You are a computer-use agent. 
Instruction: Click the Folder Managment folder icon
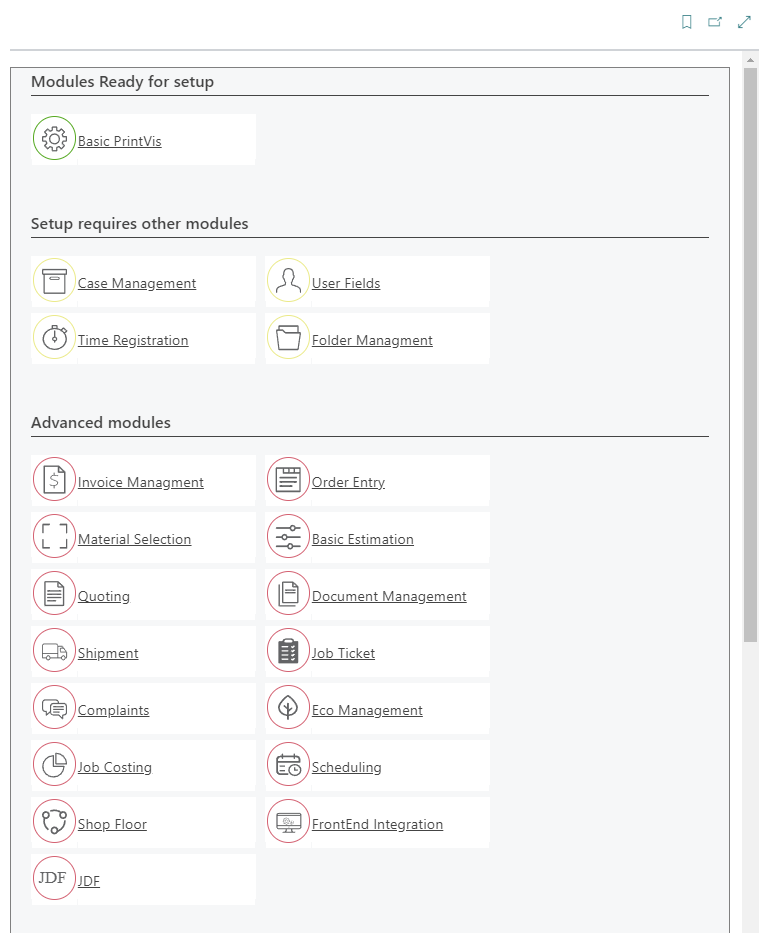[x=289, y=337]
